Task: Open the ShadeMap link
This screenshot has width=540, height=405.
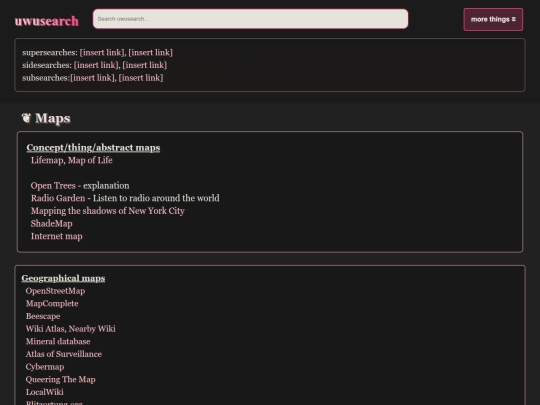Action: tap(52, 224)
